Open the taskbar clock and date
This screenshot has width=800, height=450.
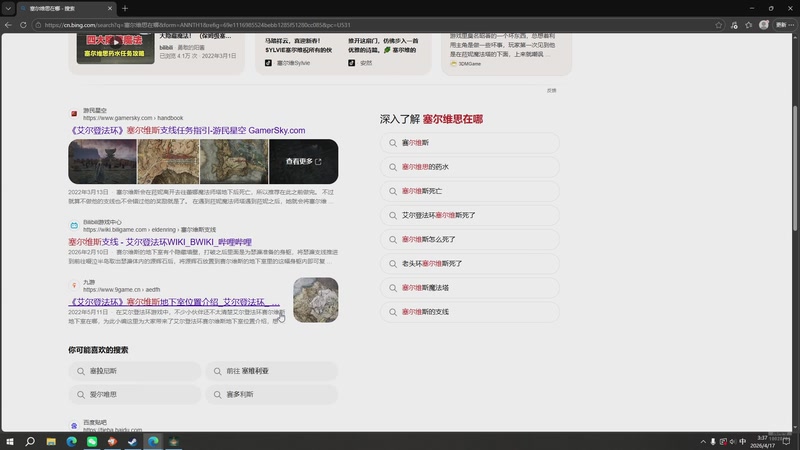[x=762, y=441]
